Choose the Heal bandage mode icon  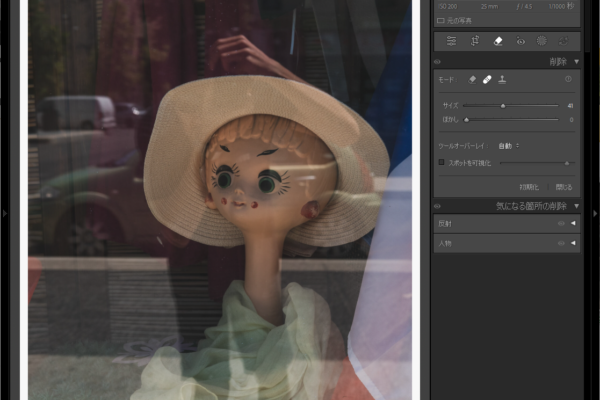[487, 80]
